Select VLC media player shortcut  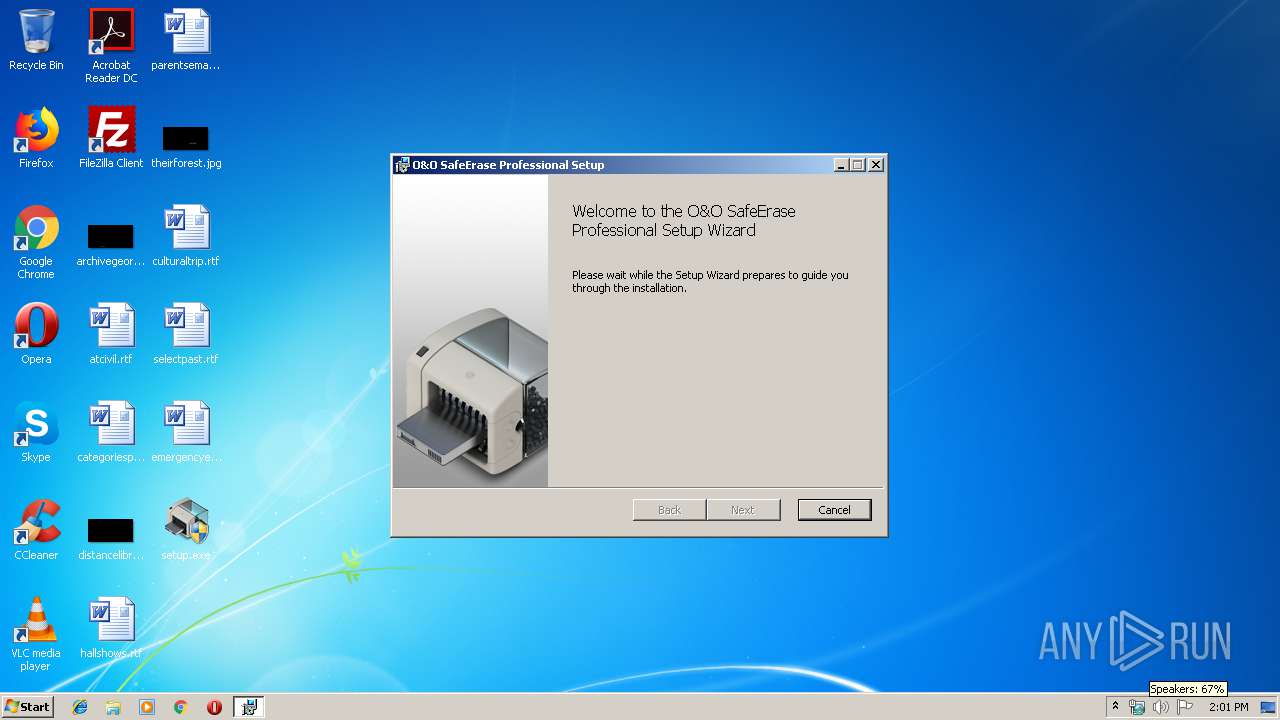[36, 634]
